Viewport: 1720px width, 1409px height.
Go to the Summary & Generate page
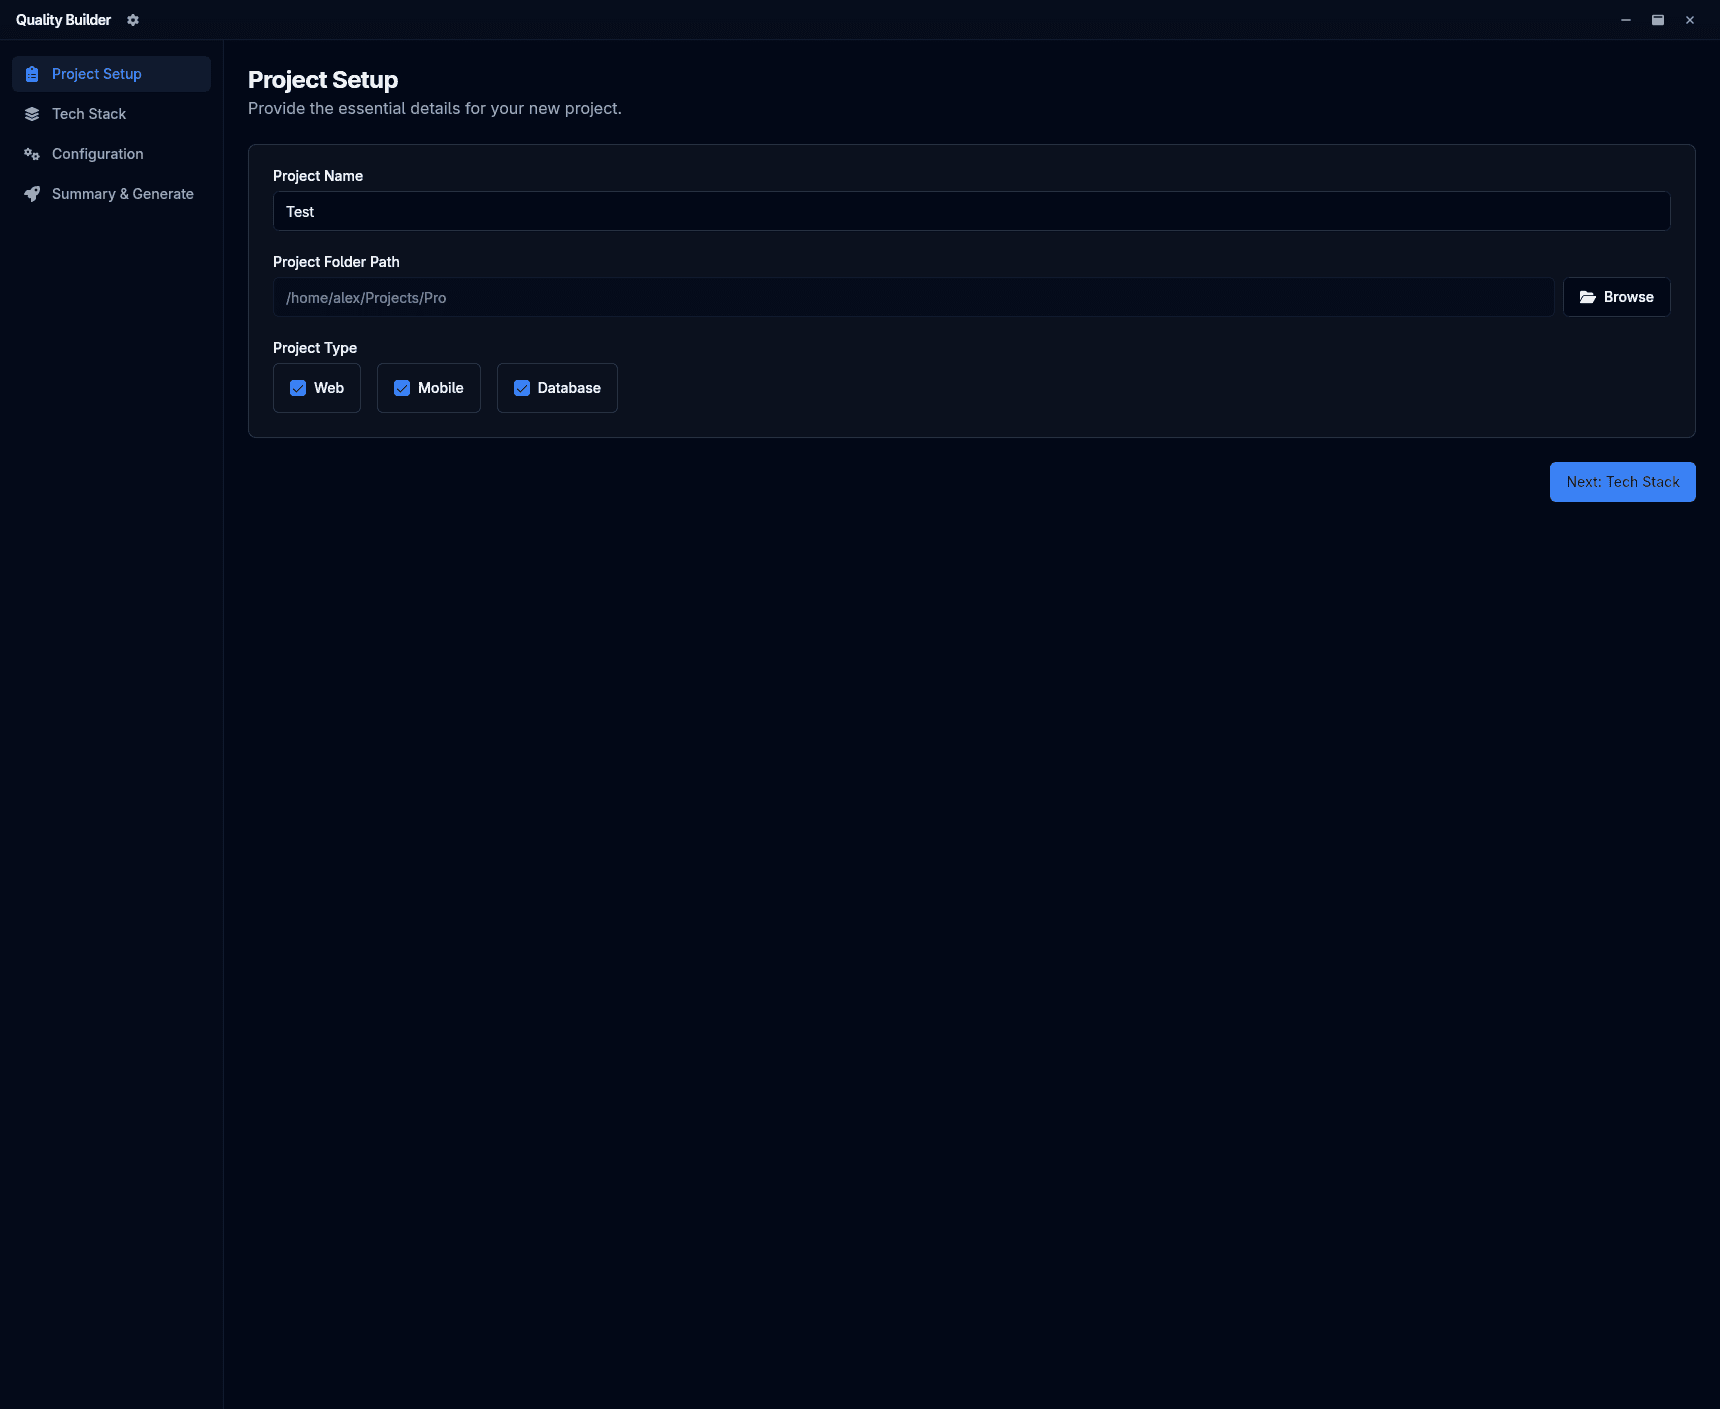(x=123, y=194)
